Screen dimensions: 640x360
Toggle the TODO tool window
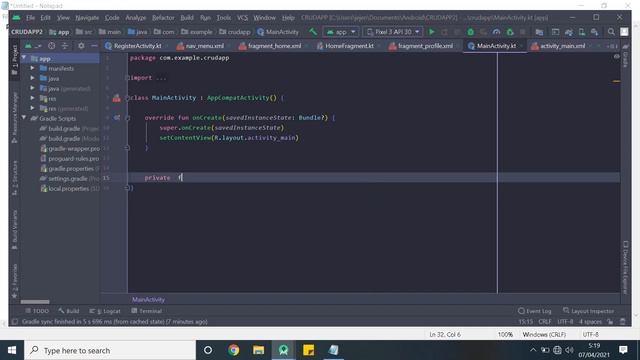coord(37,311)
